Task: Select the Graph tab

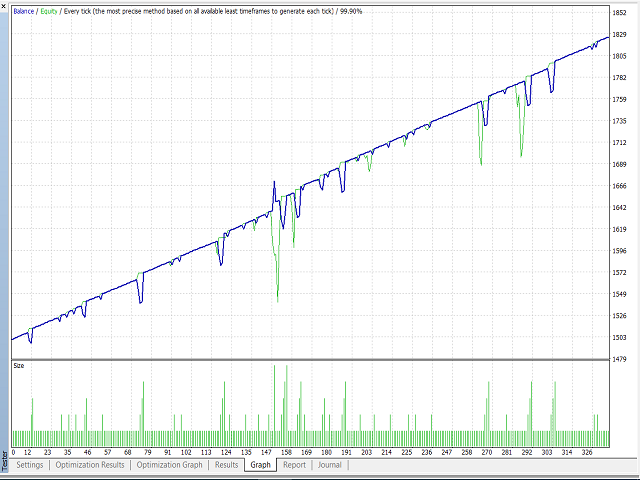Action: pos(260,465)
